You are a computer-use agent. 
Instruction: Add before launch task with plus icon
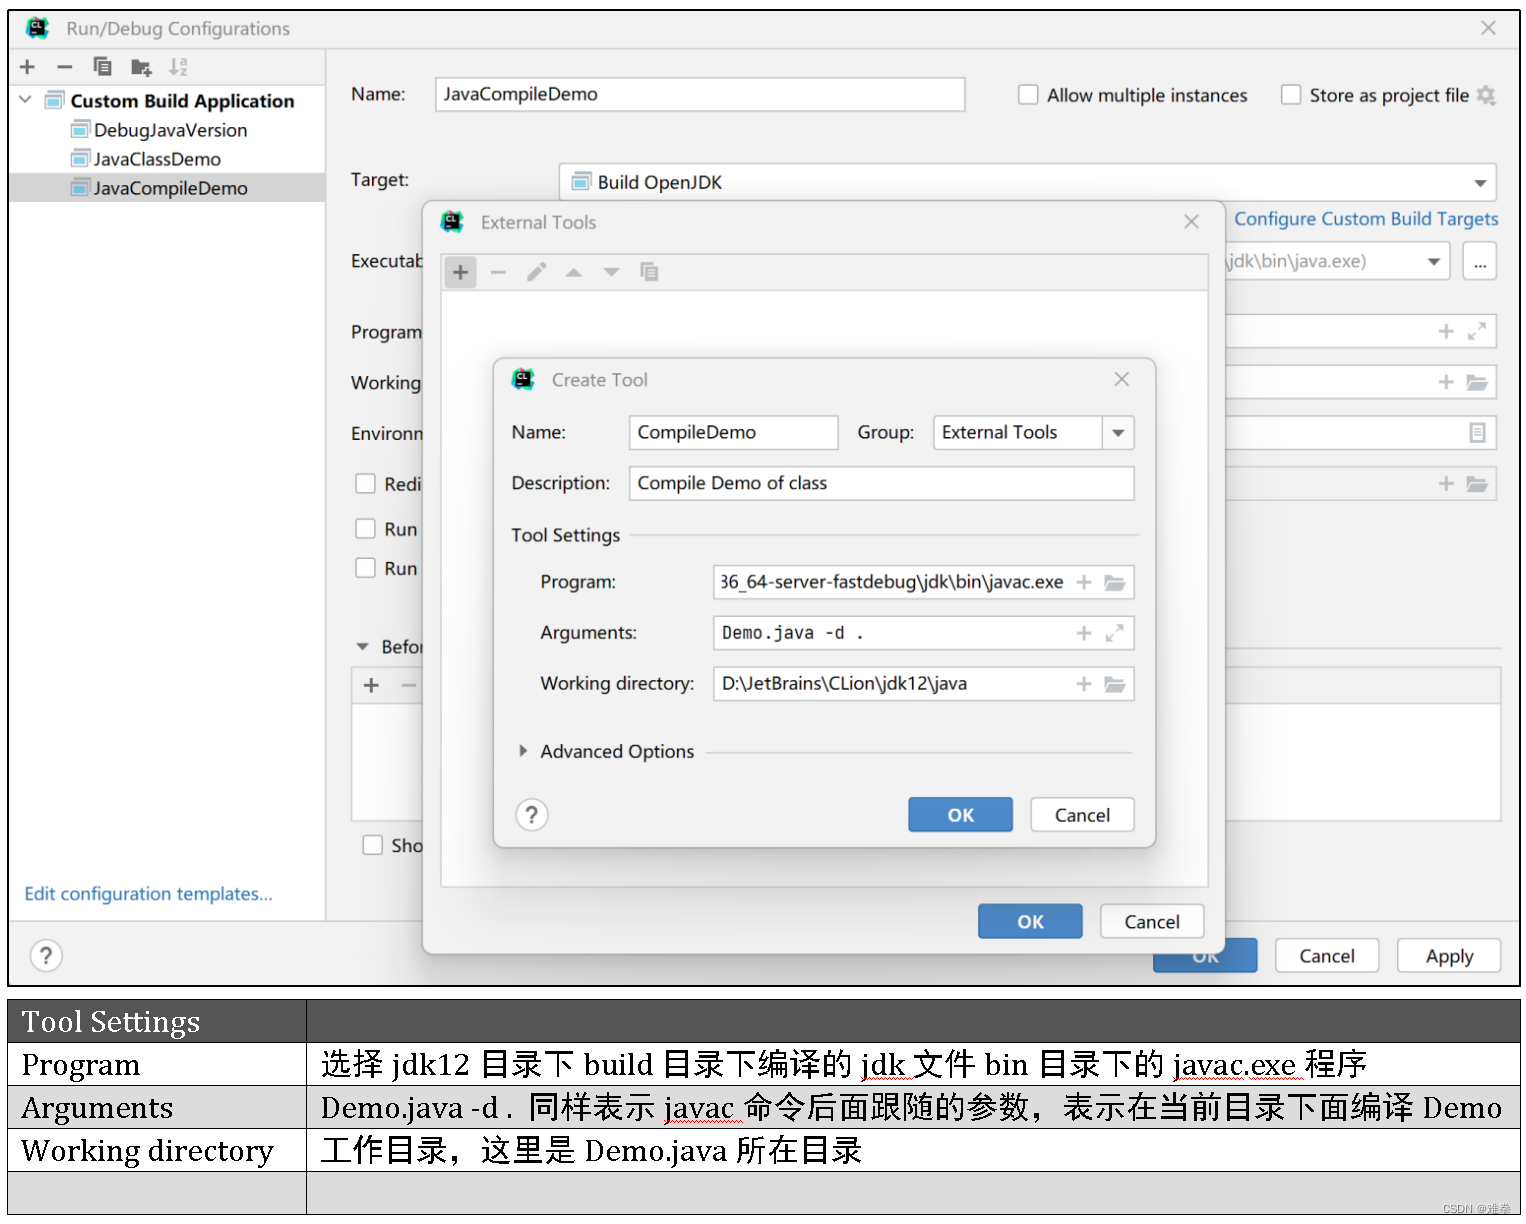point(371,685)
